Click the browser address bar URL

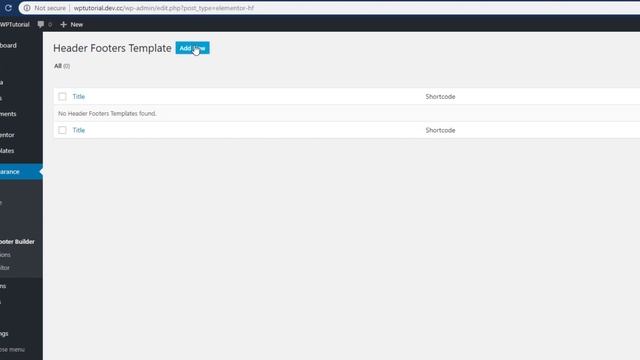pyautogui.click(x=164, y=8)
